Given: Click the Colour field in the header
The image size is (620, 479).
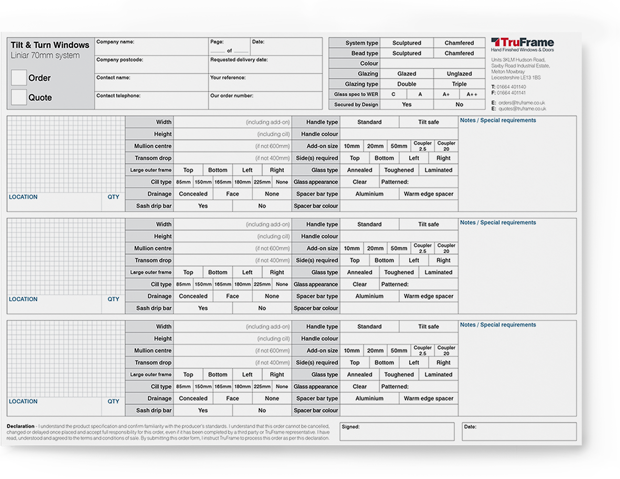Looking at the screenshot, I should click(x=433, y=63).
